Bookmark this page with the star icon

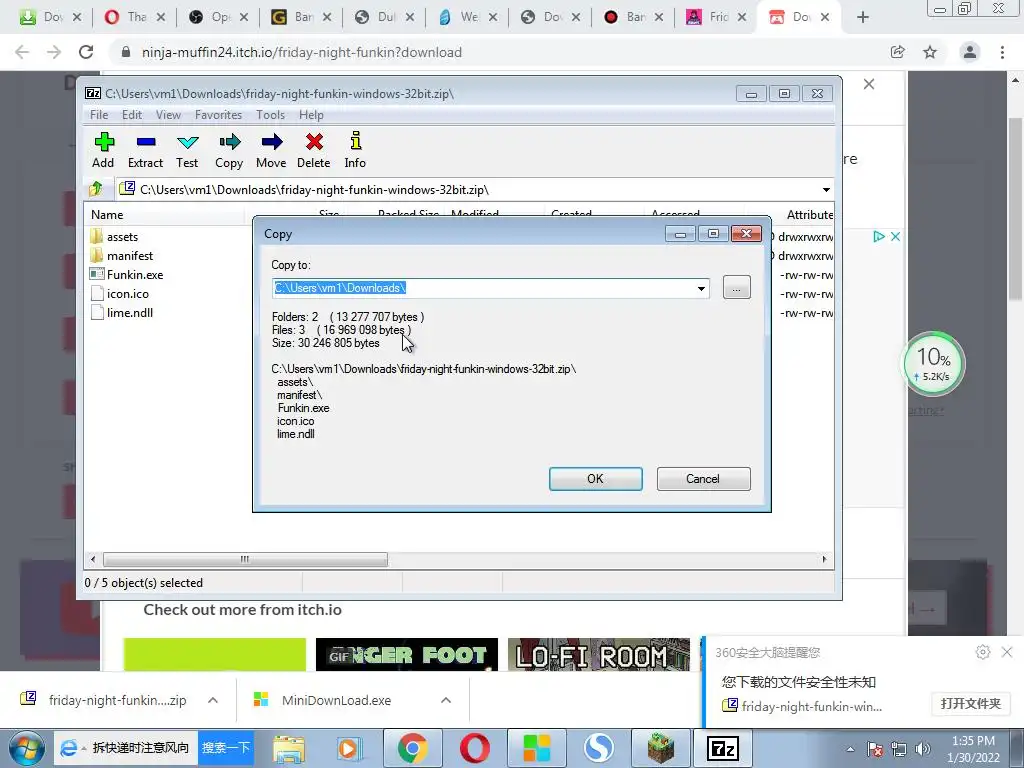pyautogui.click(x=930, y=52)
